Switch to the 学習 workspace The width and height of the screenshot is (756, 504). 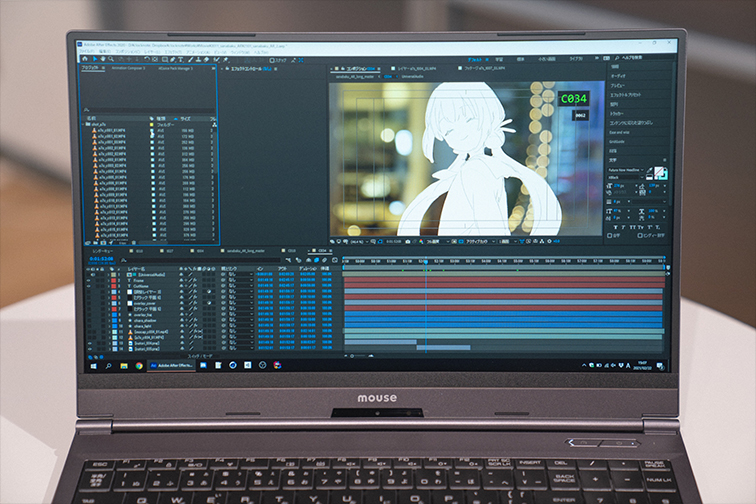coord(499,59)
